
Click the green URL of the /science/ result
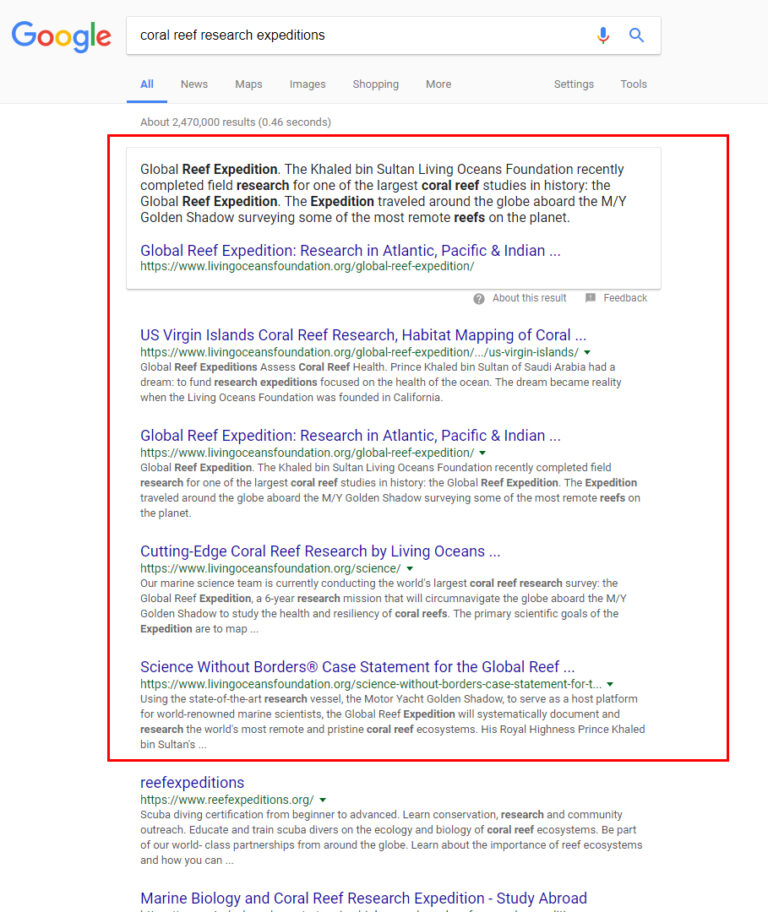270,569
